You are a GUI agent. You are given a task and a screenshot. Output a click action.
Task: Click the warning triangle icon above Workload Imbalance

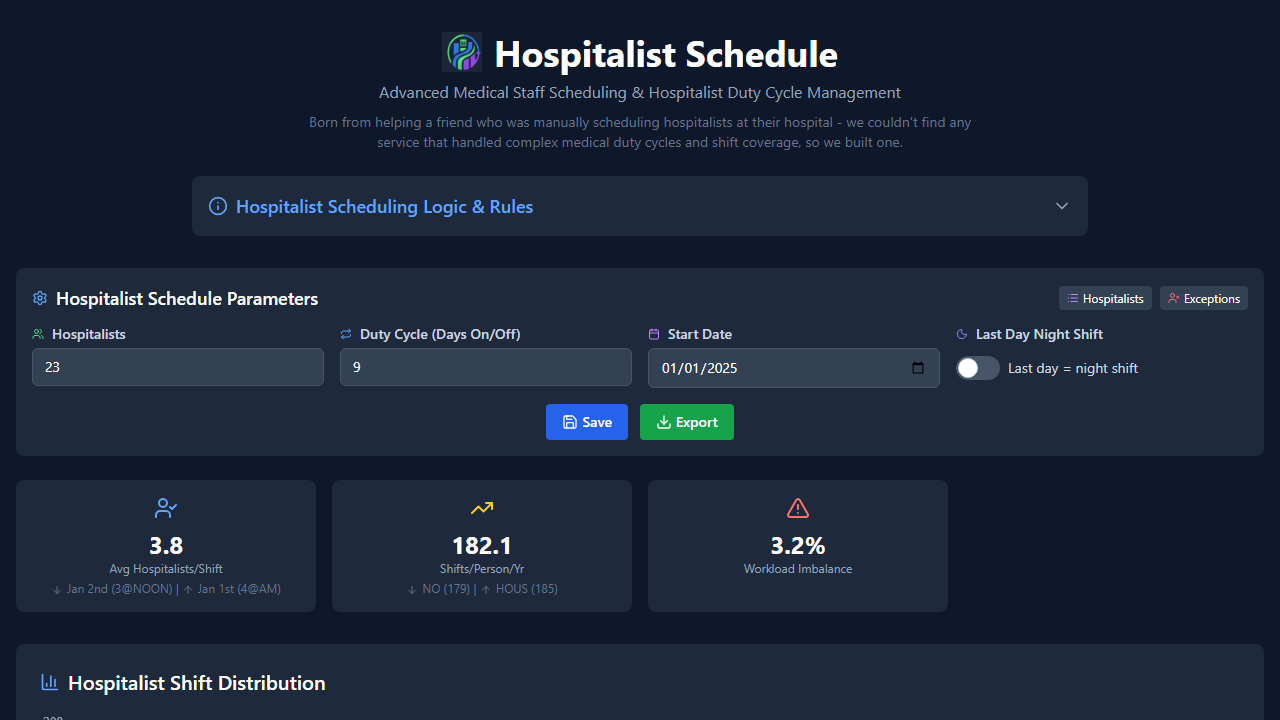click(x=798, y=508)
